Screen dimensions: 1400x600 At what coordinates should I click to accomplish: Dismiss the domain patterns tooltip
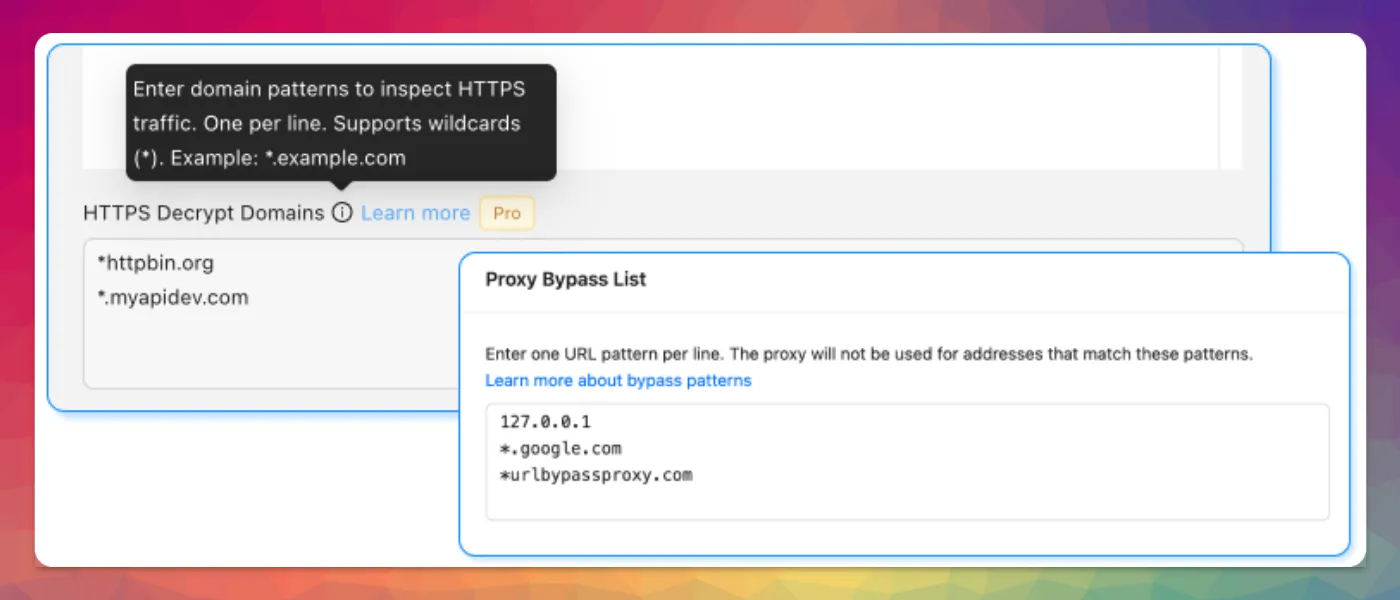340,122
